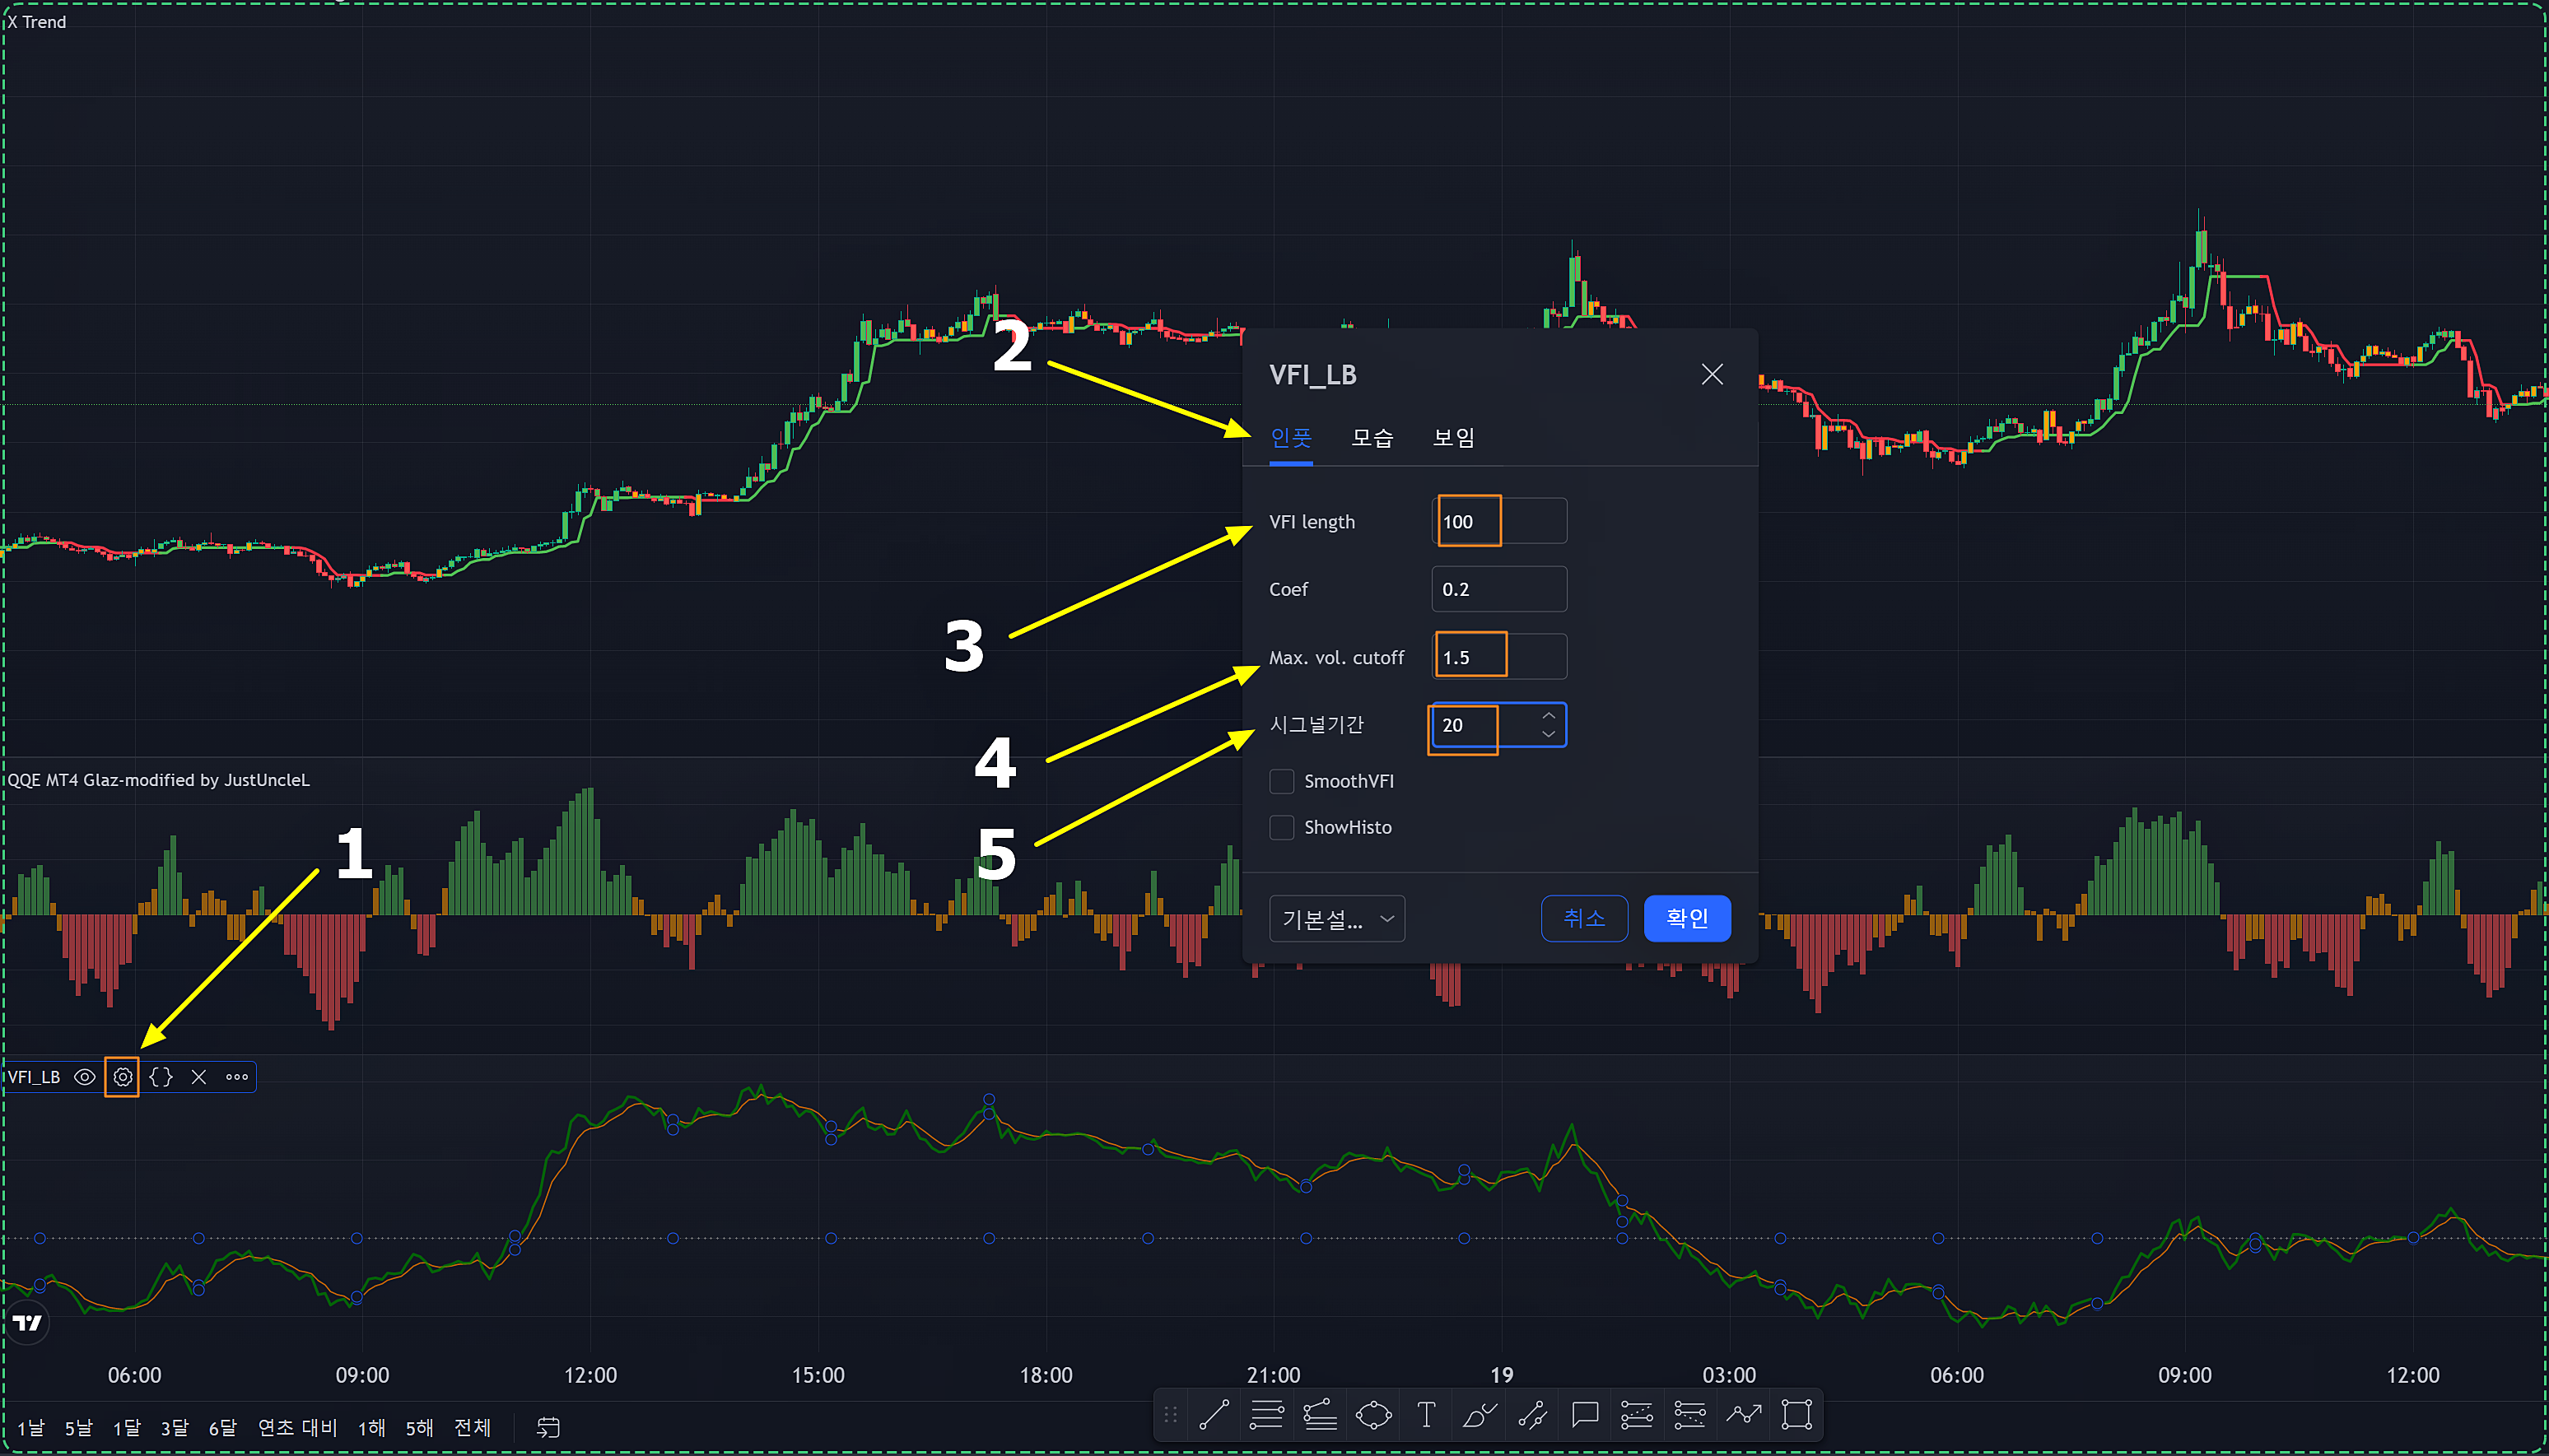This screenshot has width=2549, height=1456.
Task: Open VFI_LB indicator settings gear
Action: 122,1077
